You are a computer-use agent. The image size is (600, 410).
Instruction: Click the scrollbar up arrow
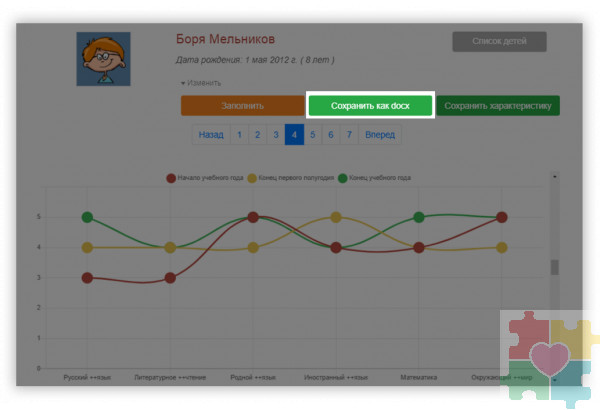(554, 177)
